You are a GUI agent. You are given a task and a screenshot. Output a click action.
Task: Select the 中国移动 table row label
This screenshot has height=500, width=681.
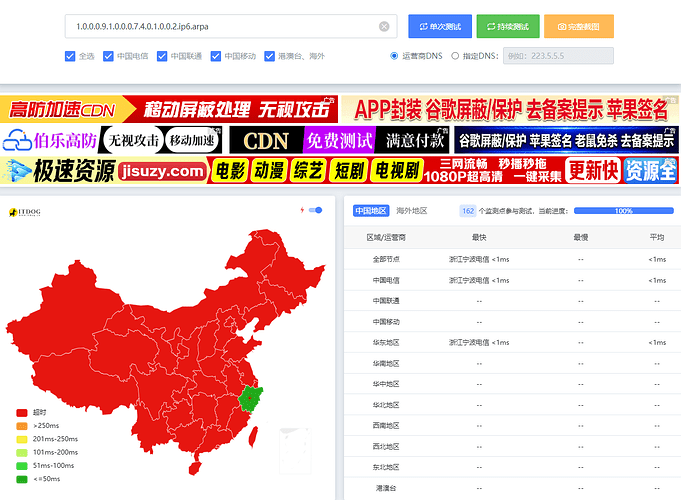[386, 321]
